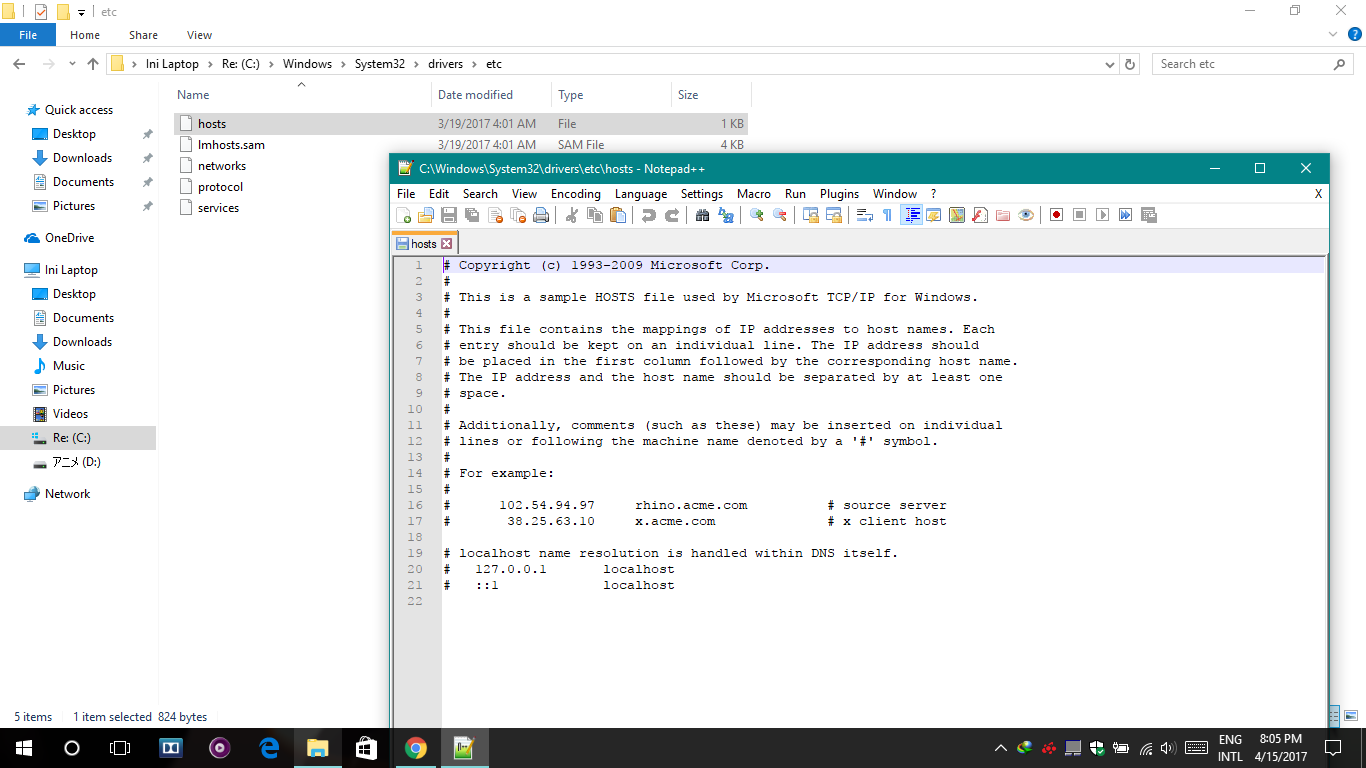This screenshot has height=768, width=1366.
Task: Open the Language menu
Action: (x=641, y=194)
